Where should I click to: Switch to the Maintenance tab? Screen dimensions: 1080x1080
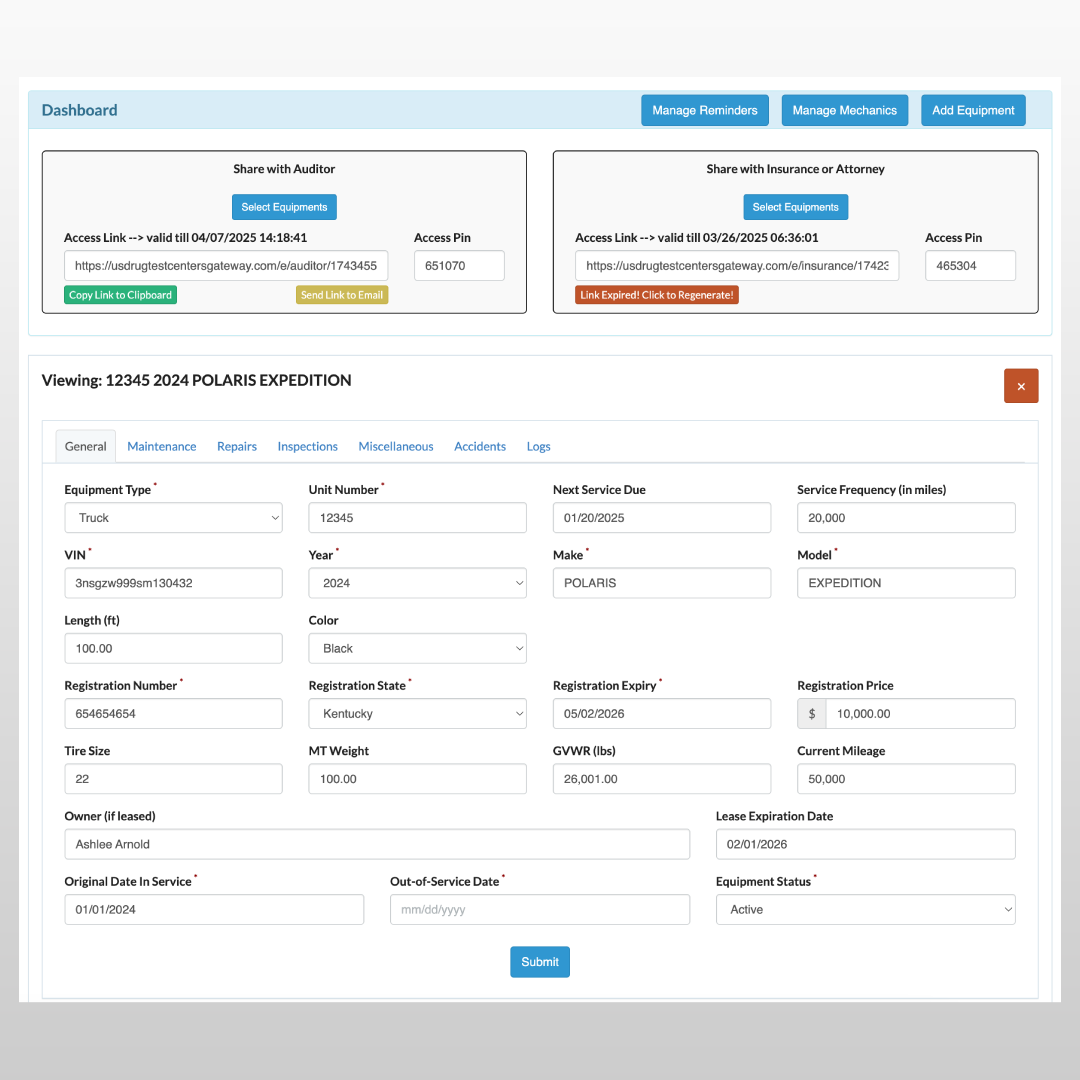[161, 447]
